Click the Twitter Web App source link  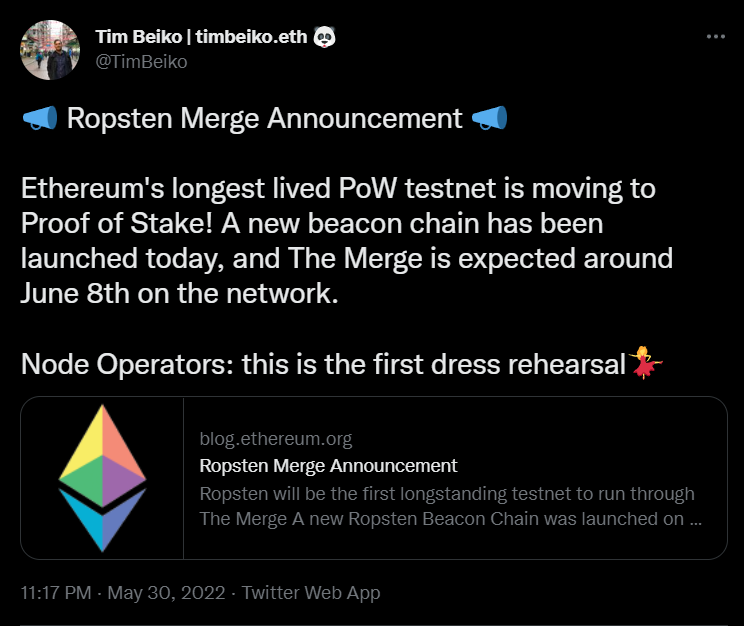311,593
